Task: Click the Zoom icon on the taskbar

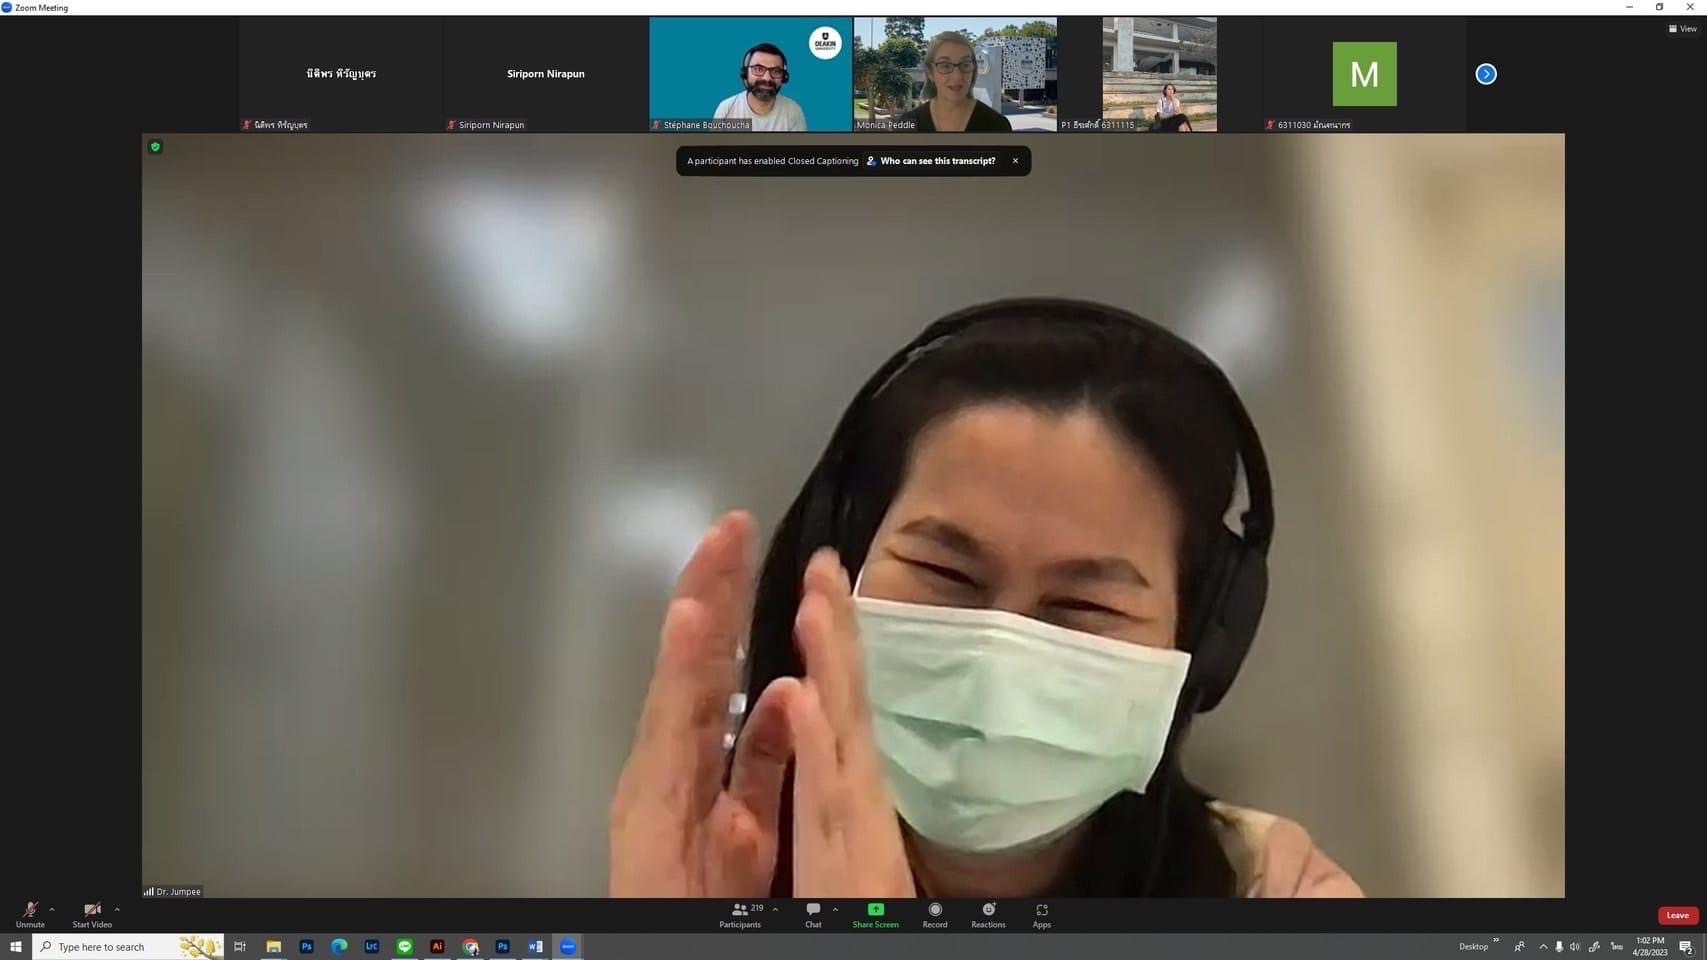Action: click(x=568, y=947)
